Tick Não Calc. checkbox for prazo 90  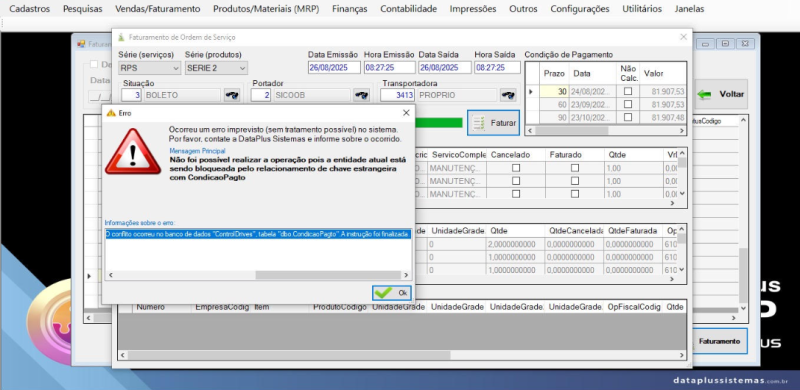coord(628,117)
